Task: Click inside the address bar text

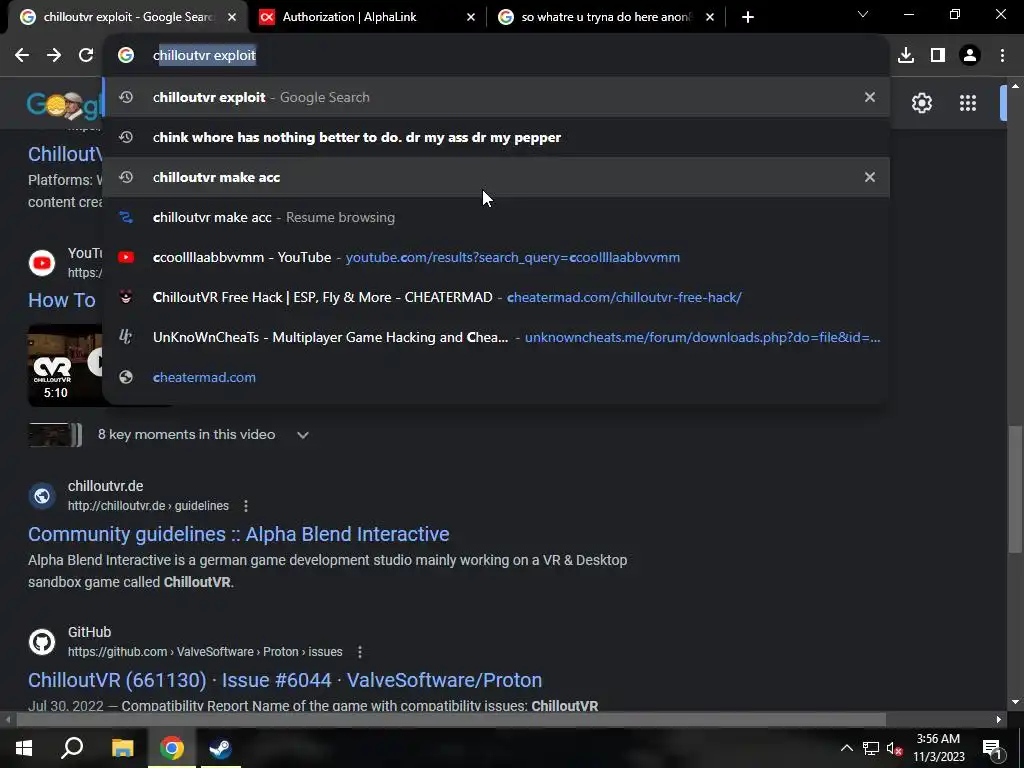Action: point(204,56)
